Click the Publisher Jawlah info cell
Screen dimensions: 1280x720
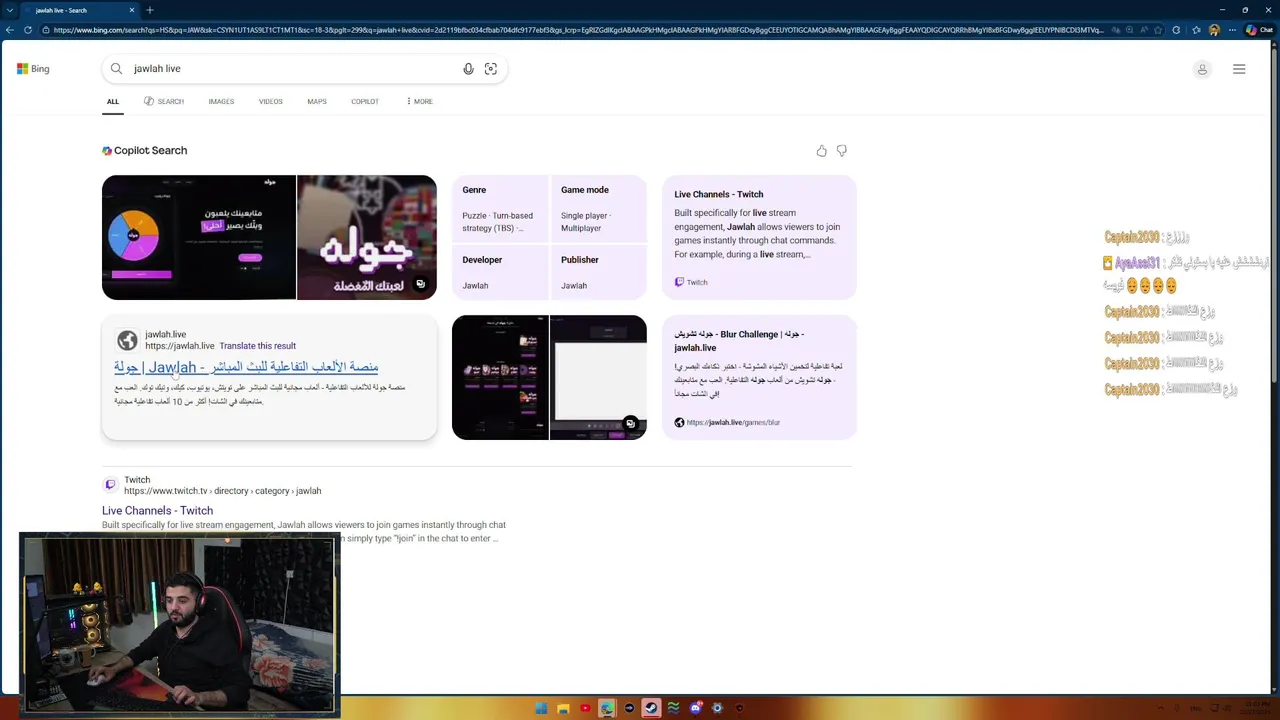click(598, 272)
